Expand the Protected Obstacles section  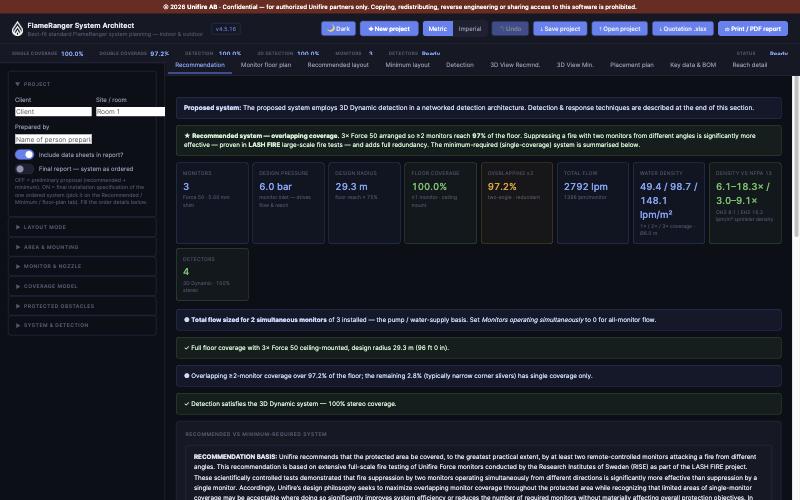[x=83, y=306]
